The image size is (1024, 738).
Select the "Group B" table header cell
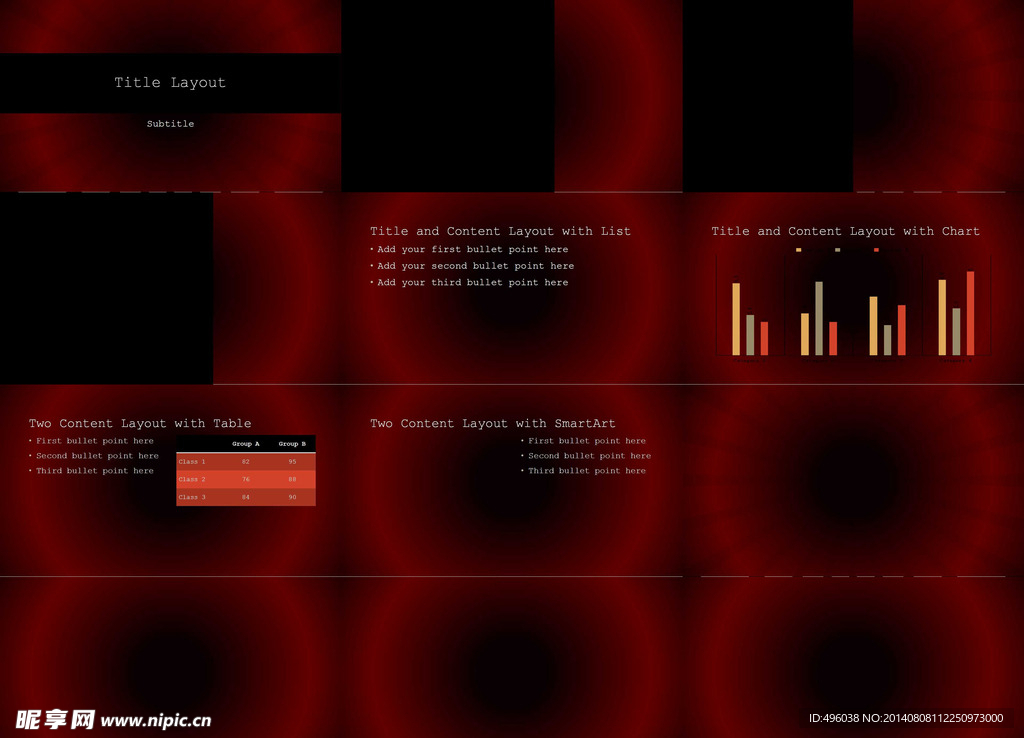[x=292, y=444]
